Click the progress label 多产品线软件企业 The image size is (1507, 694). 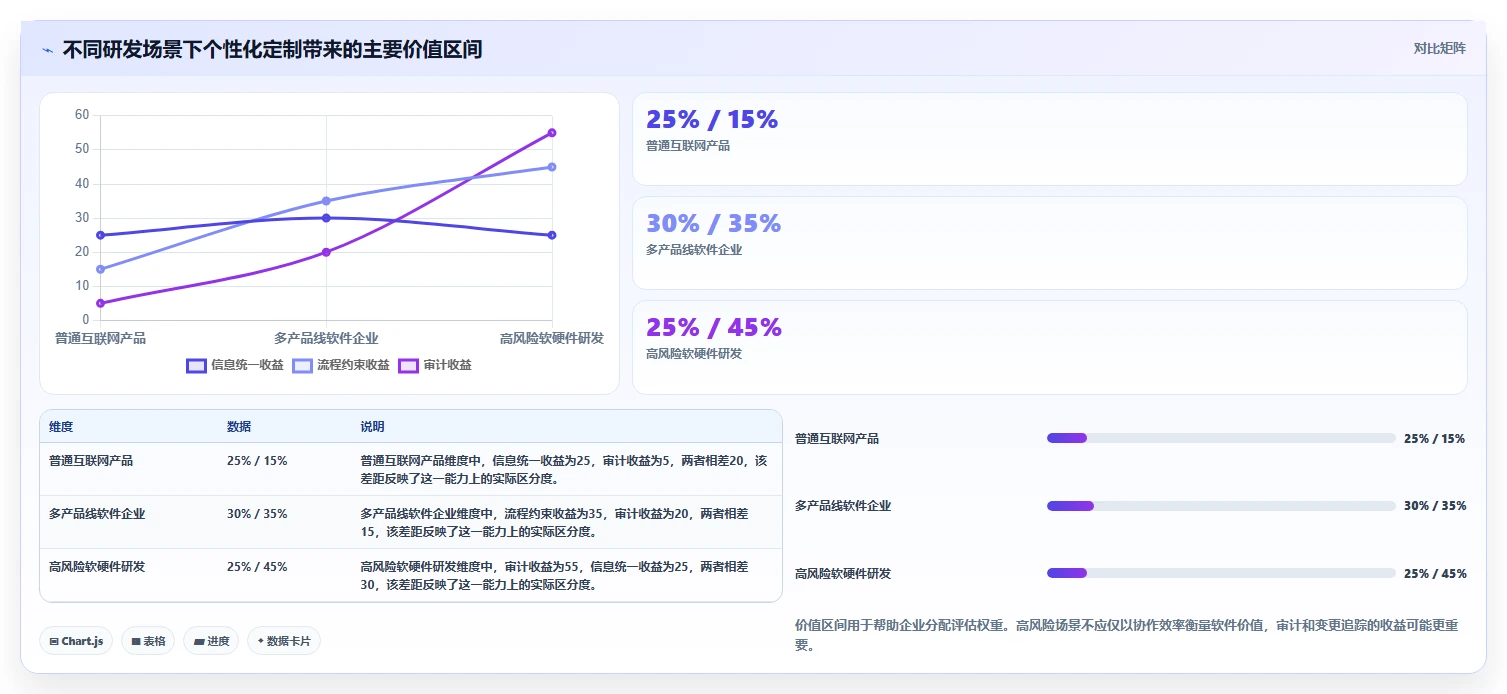pos(843,506)
